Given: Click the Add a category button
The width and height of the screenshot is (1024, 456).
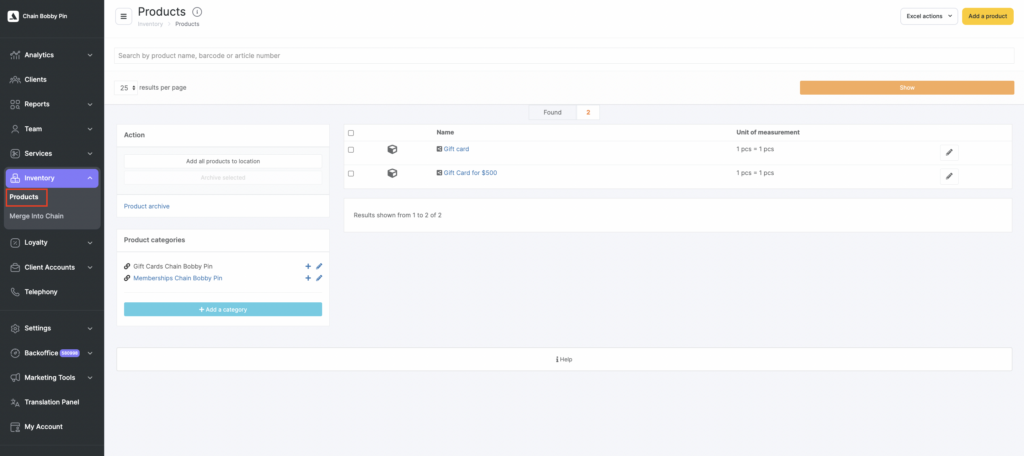Looking at the screenshot, I should pos(223,309).
